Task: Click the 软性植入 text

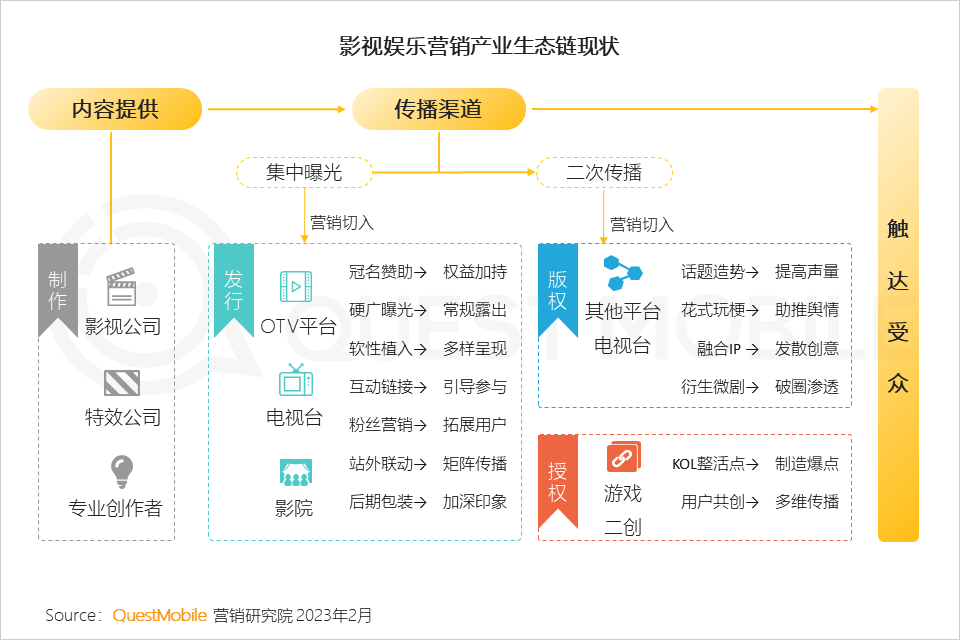Action: [x=381, y=348]
